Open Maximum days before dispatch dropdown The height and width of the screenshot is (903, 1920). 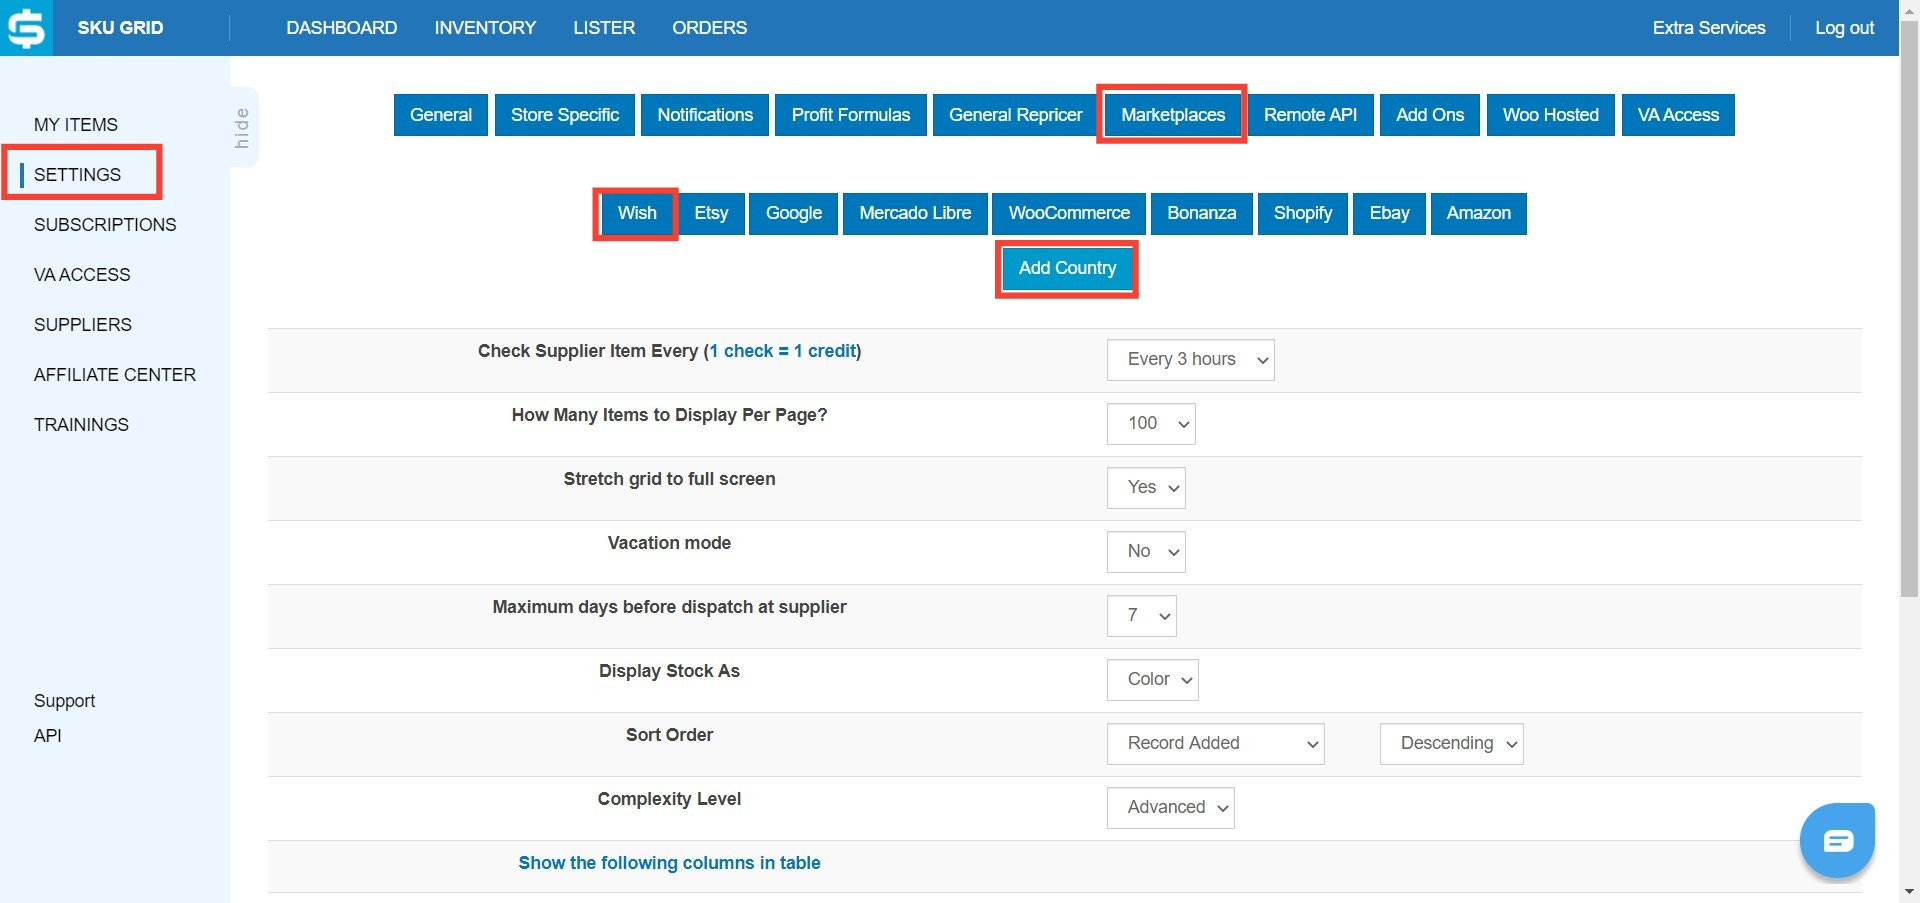tap(1141, 616)
